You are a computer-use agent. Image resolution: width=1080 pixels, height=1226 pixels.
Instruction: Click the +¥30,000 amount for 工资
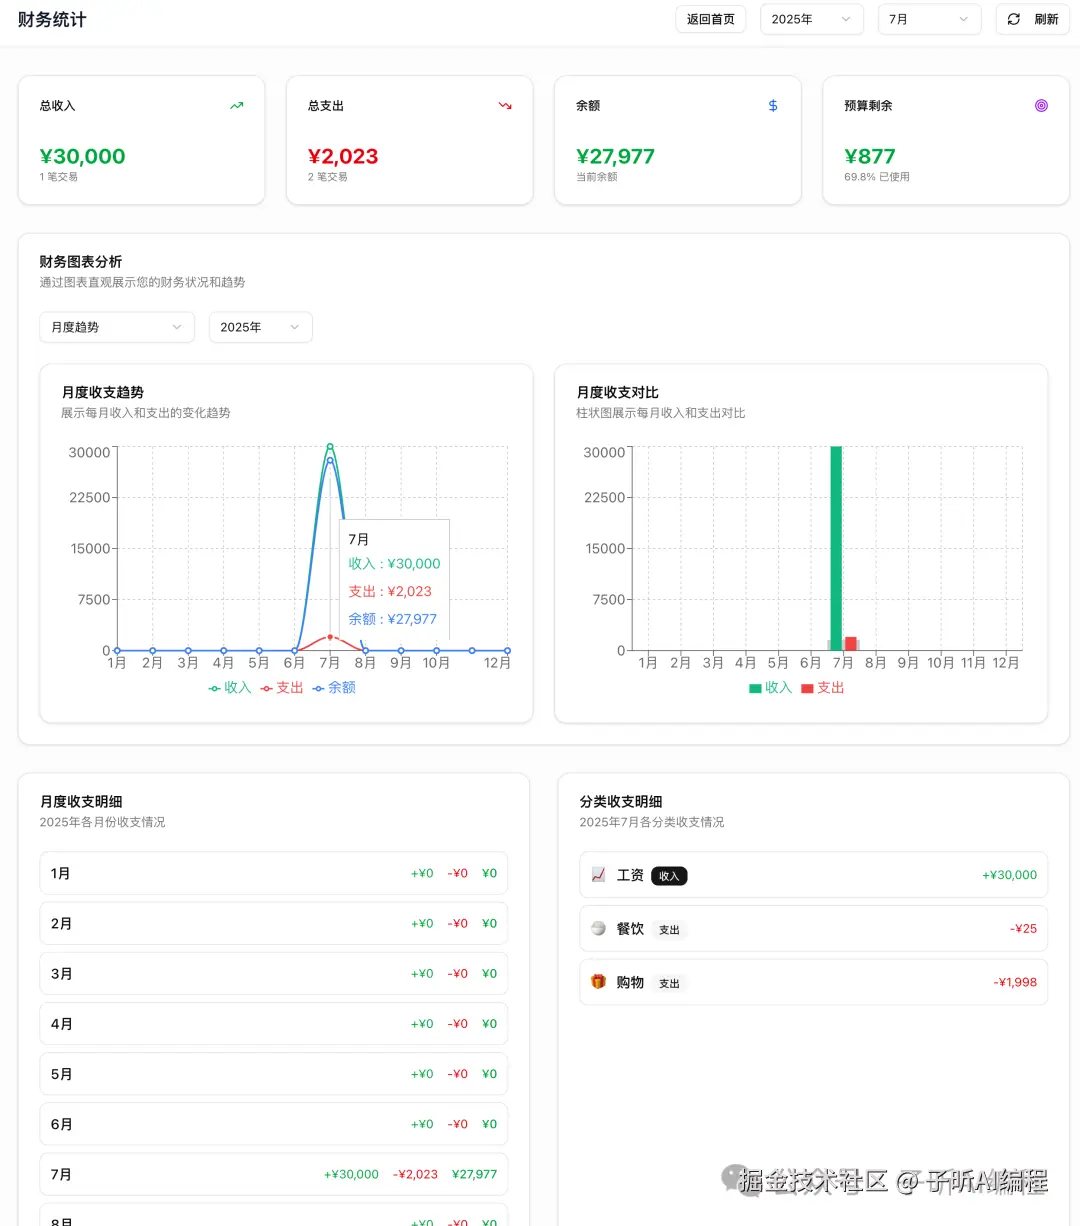[x=1009, y=875]
